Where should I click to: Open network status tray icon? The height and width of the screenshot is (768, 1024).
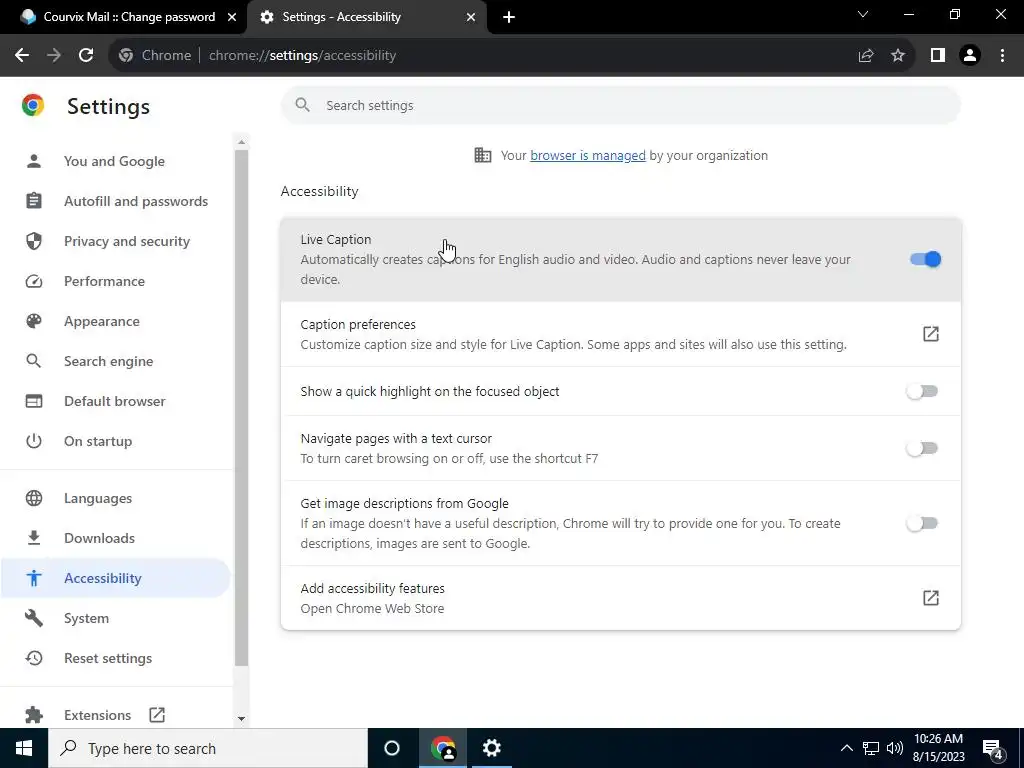tap(871, 748)
